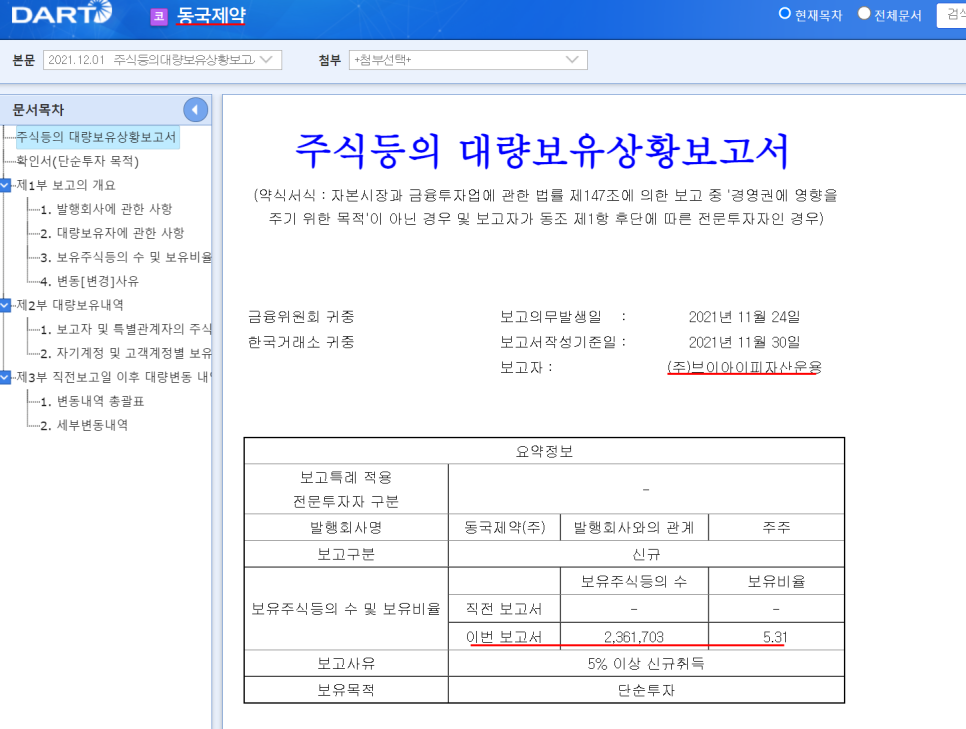Open 4. 변동[변경]사유 item
The width and height of the screenshot is (966, 729).
(x=90, y=281)
